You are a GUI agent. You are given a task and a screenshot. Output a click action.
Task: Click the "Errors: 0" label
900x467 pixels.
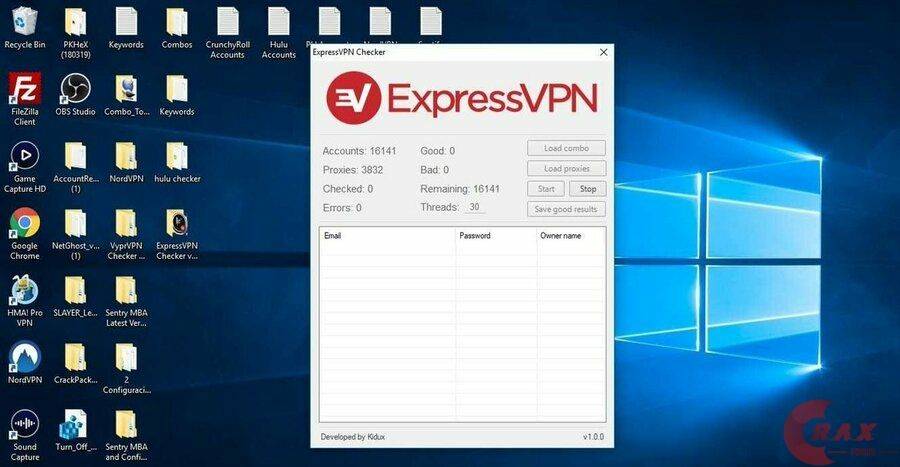point(342,208)
